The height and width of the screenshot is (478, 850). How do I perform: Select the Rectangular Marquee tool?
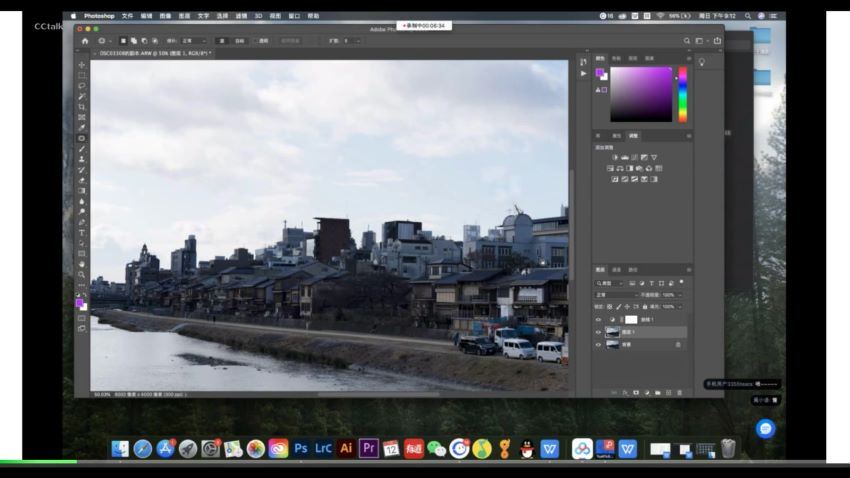[x=82, y=75]
